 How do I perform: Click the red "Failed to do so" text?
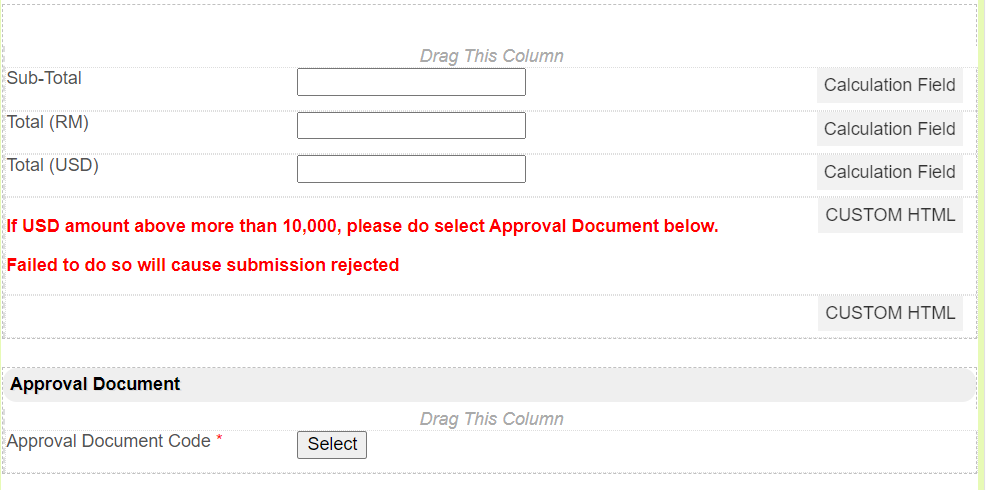point(202,265)
